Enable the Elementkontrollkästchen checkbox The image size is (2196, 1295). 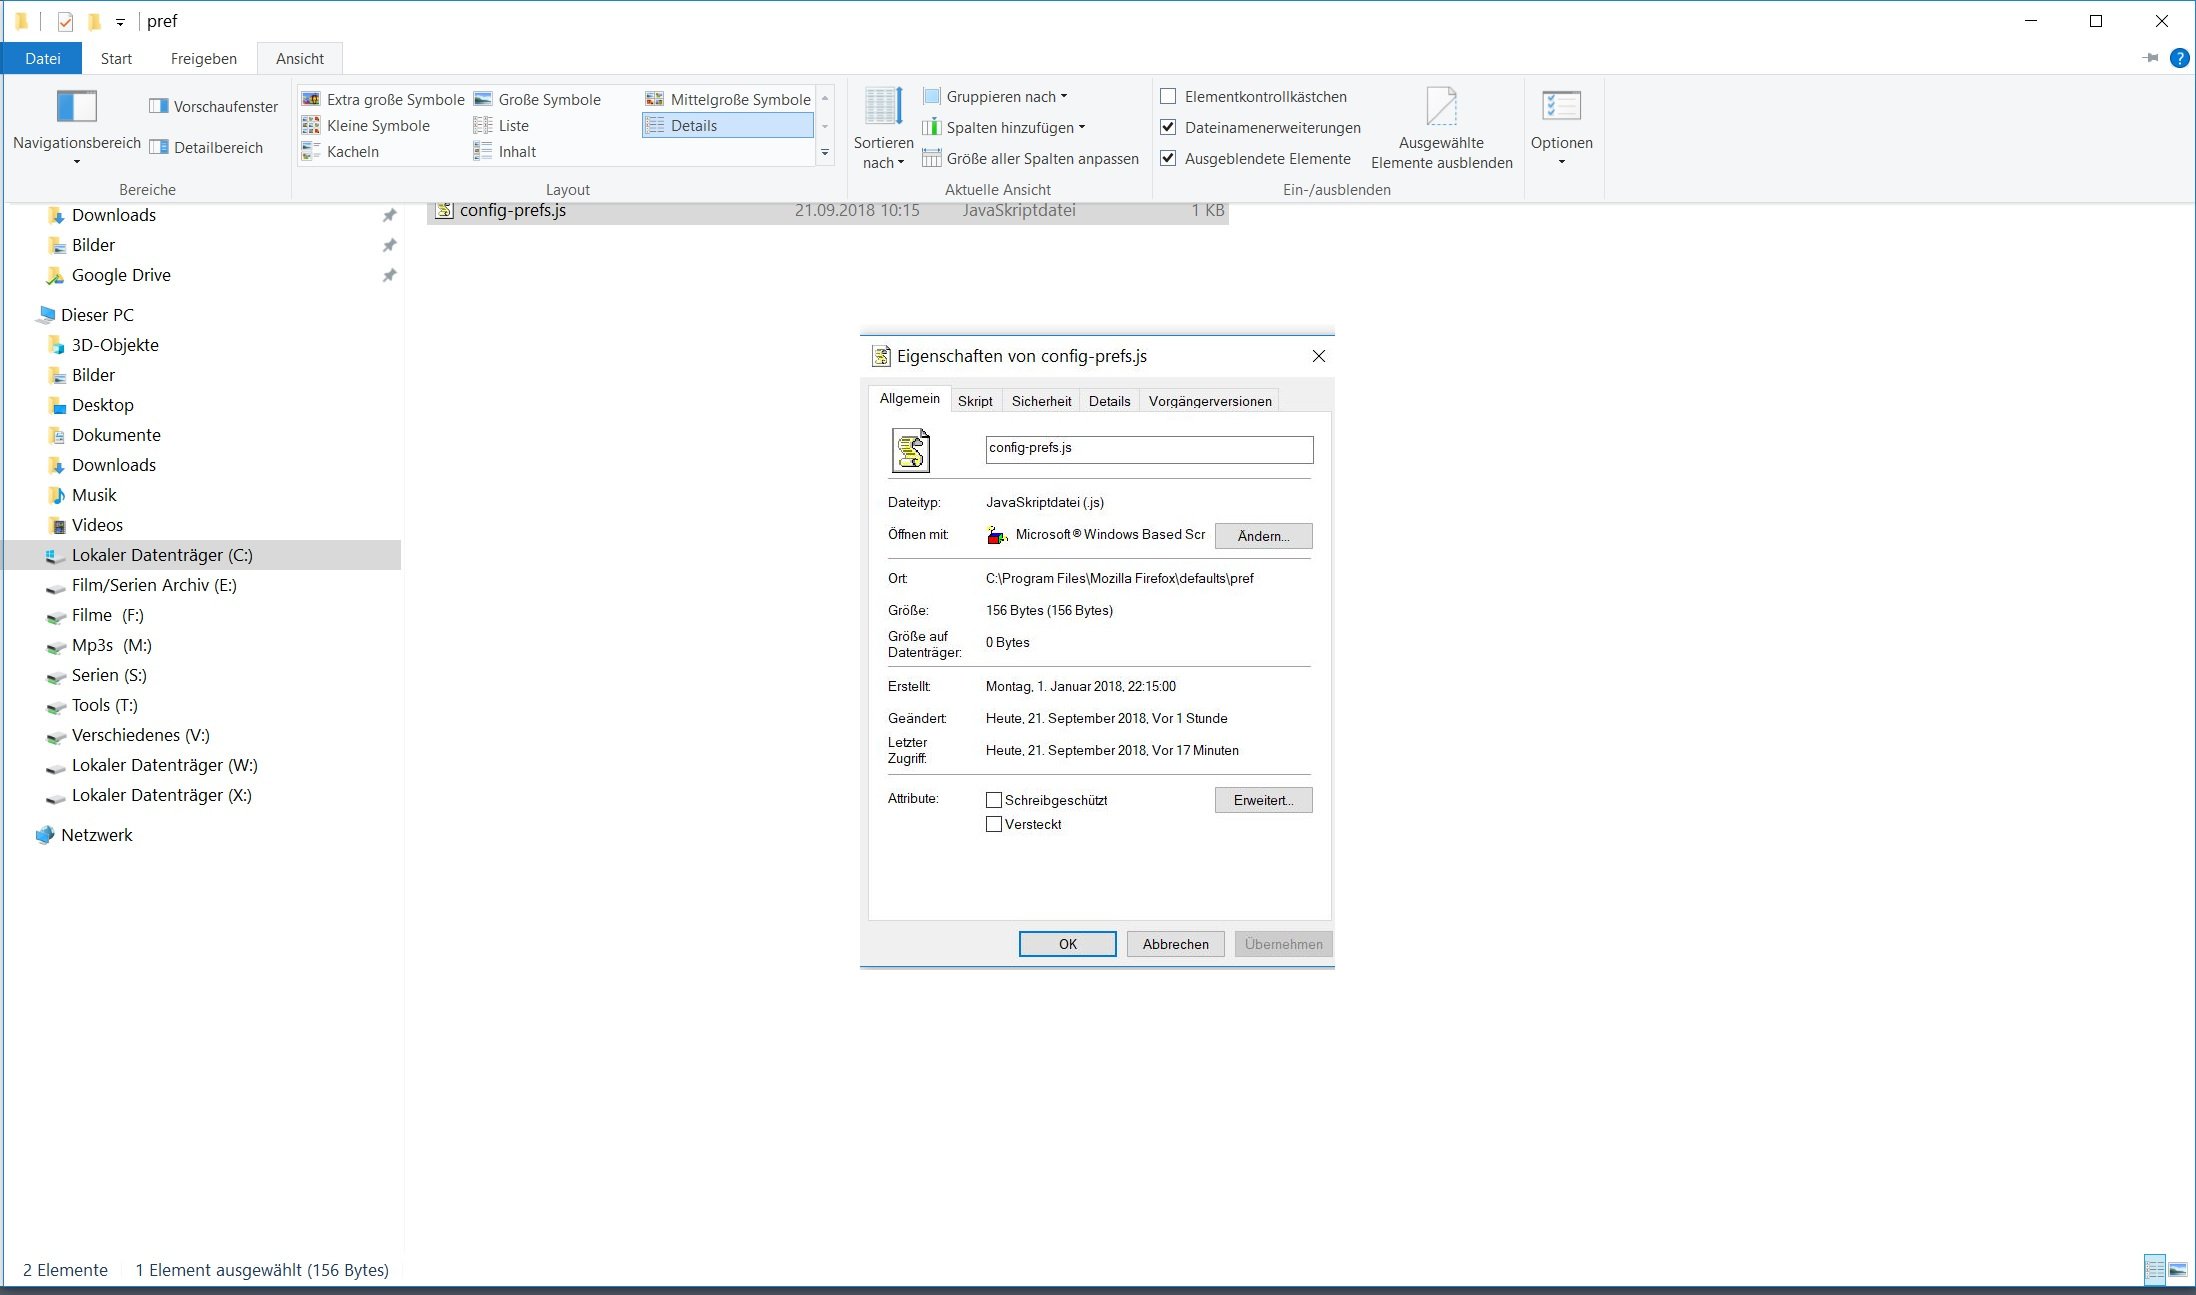1168,96
